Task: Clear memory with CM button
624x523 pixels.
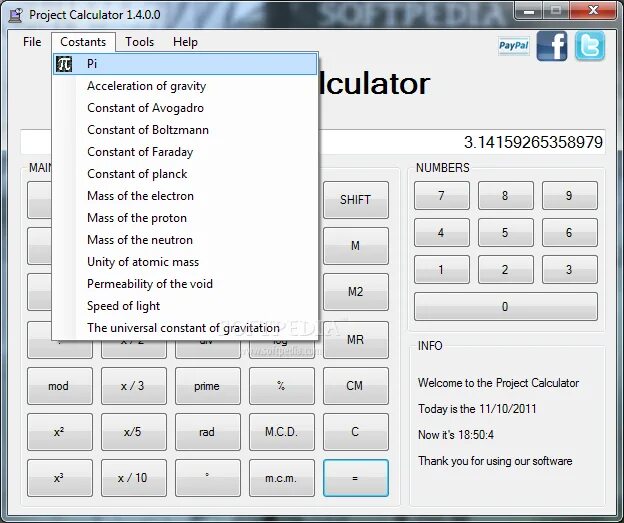Action: click(x=356, y=386)
